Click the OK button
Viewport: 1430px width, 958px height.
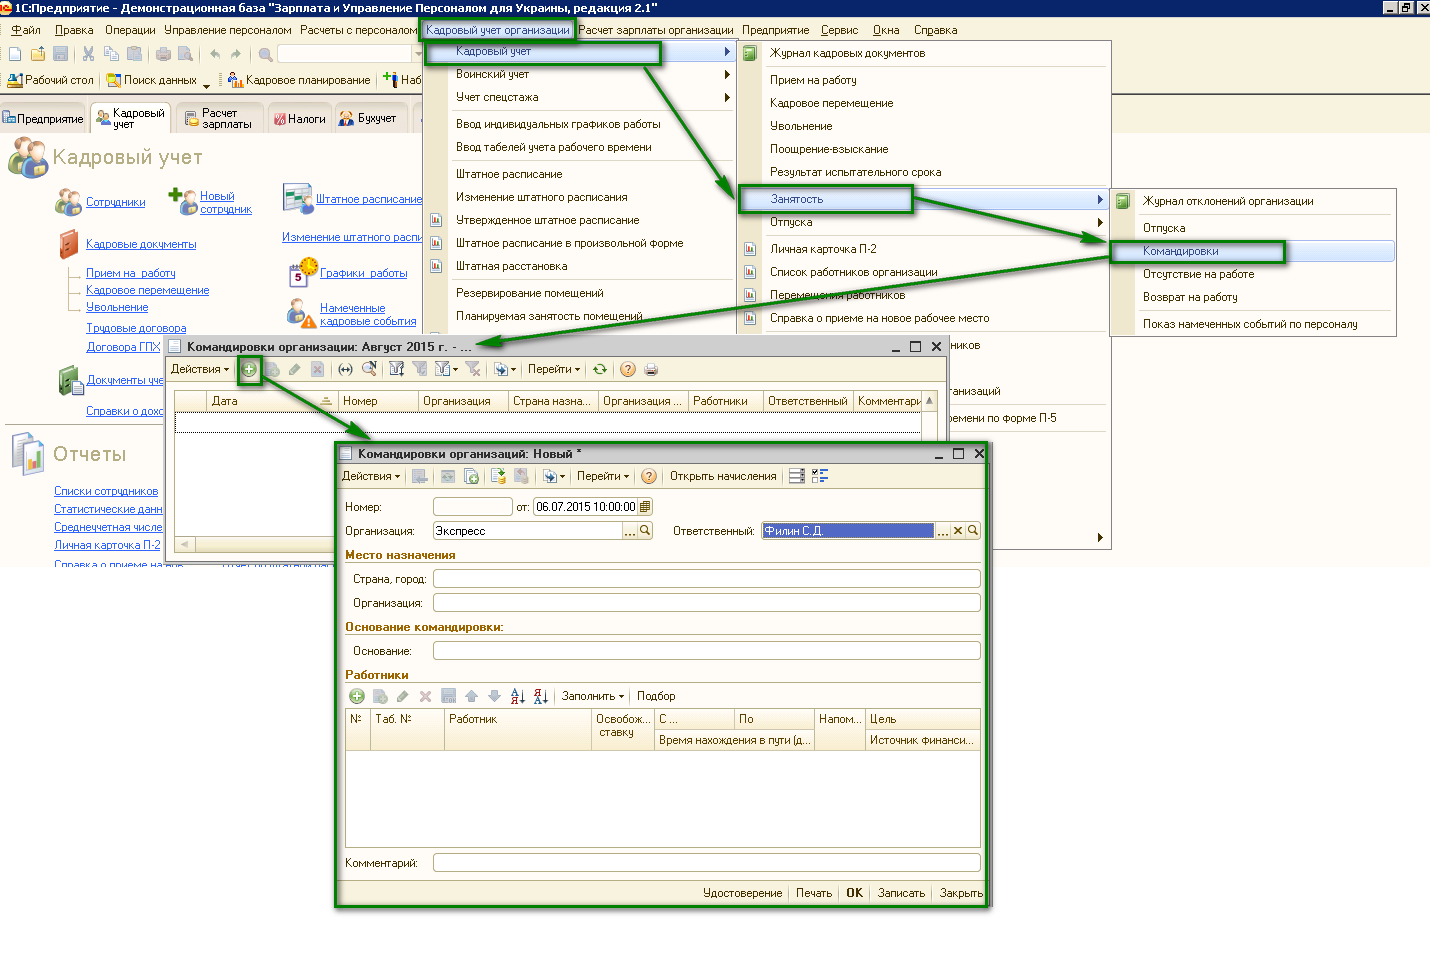pyautogui.click(x=854, y=893)
